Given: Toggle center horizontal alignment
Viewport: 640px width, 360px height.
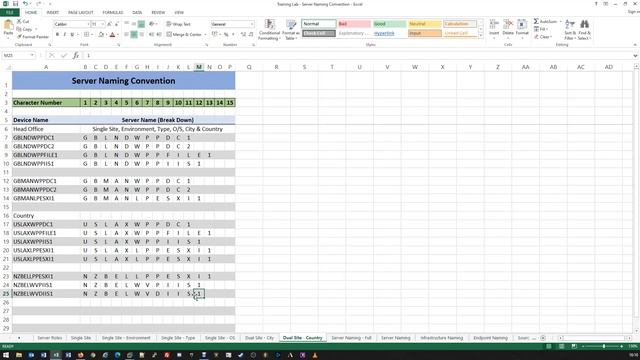Looking at the screenshot, I should tap(134, 35).
